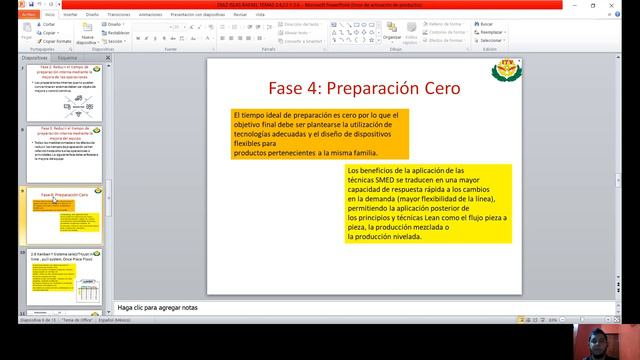Image resolution: width=640 pixels, height=360 pixels.
Task: Open the Seleccionar dropdown
Action: coord(490,40)
